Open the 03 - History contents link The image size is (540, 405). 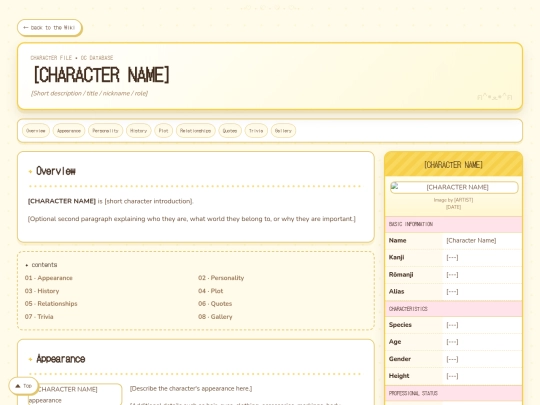click(42, 291)
